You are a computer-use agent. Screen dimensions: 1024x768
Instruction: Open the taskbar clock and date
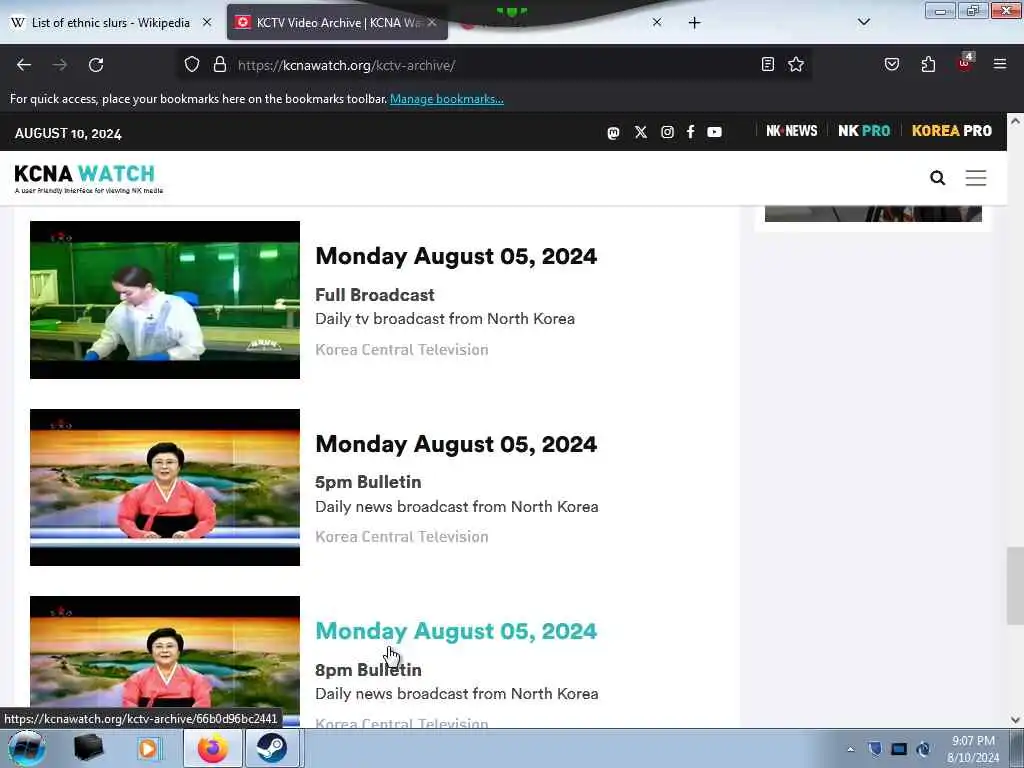point(973,749)
